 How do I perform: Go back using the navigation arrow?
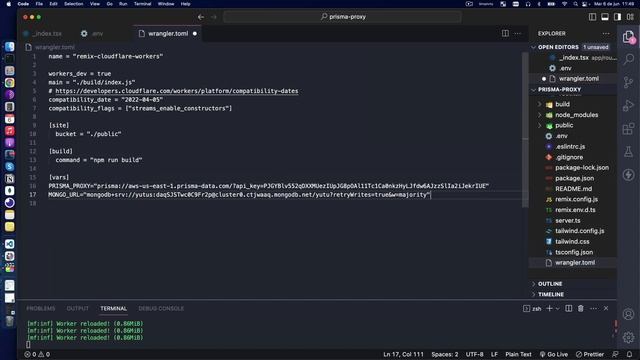[201, 17]
